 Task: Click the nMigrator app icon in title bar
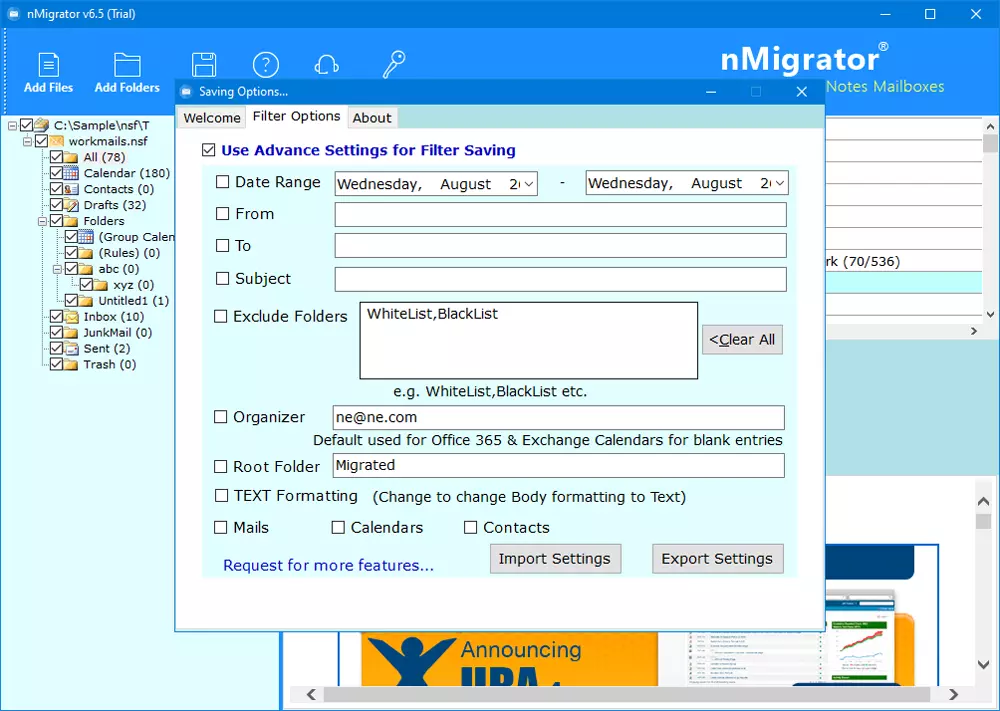point(13,14)
